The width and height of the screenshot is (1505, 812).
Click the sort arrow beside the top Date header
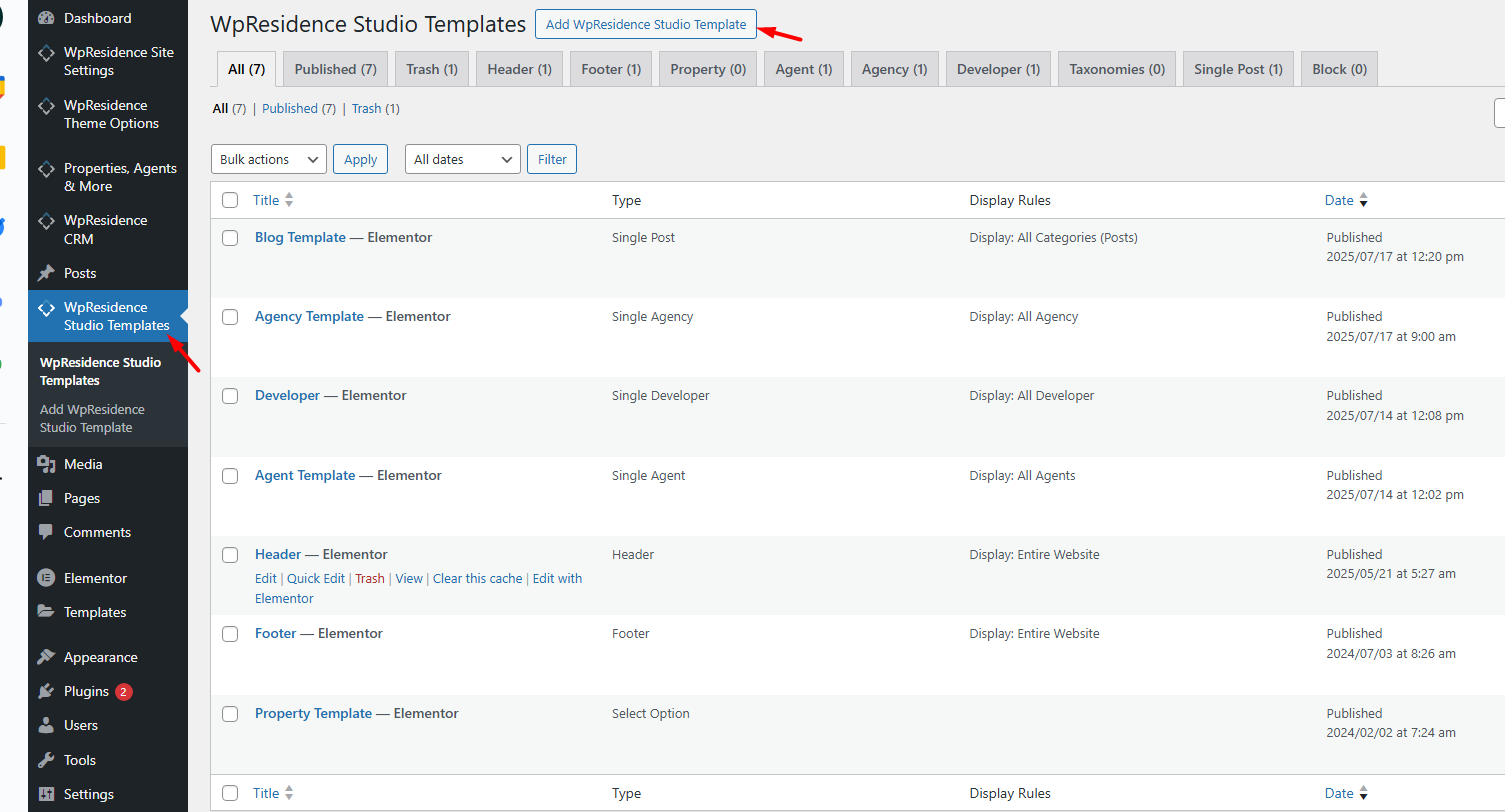coord(1363,200)
